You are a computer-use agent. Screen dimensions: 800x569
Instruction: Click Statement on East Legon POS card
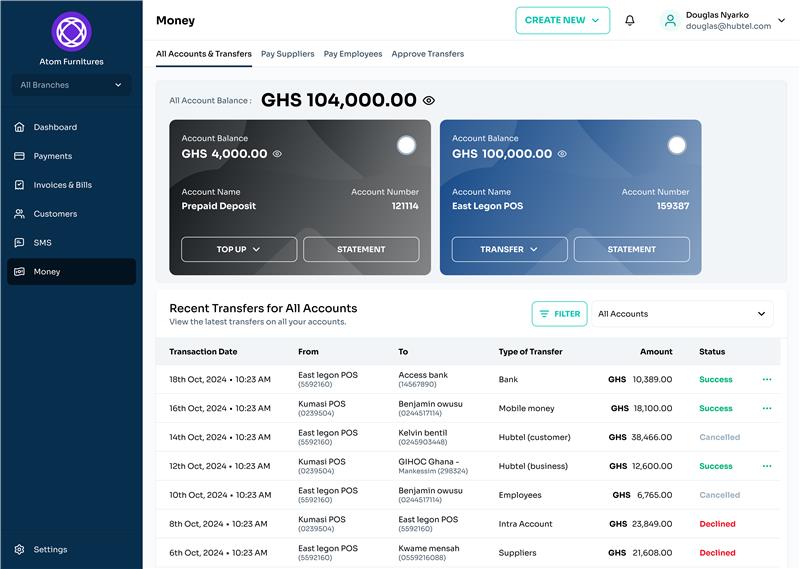tap(631, 249)
